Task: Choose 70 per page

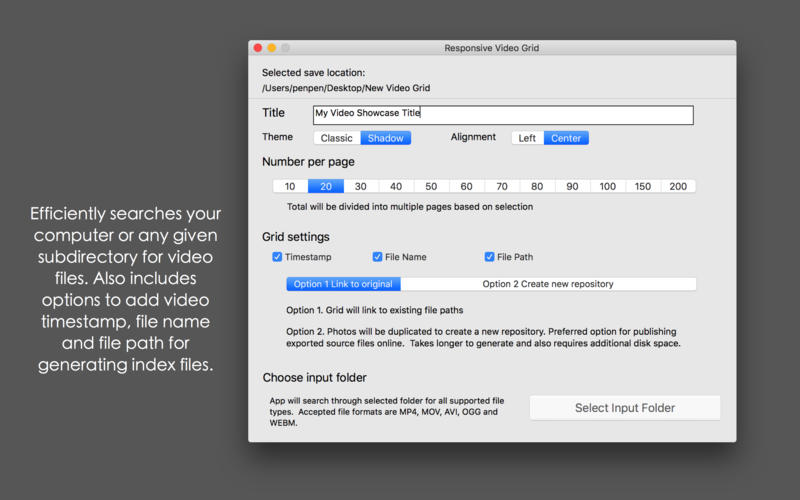Action: point(502,186)
